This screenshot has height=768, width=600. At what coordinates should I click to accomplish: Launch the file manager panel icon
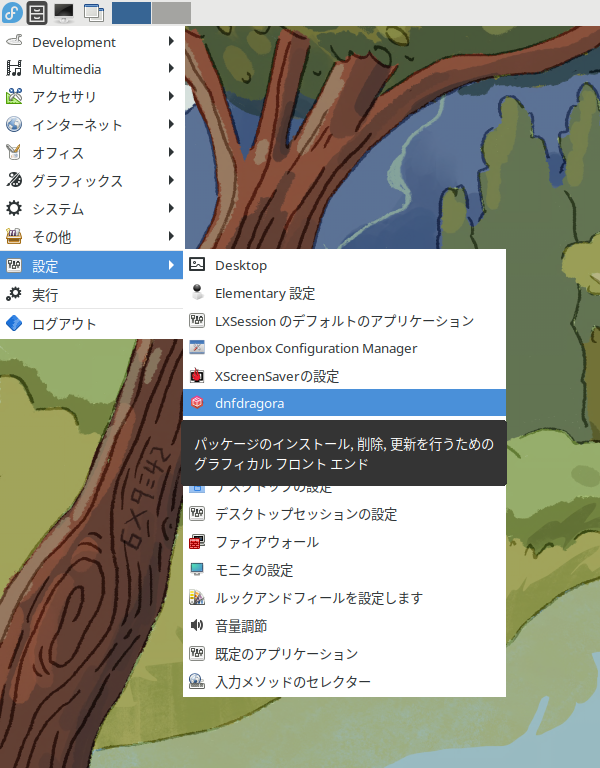pyautogui.click(x=37, y=12)
